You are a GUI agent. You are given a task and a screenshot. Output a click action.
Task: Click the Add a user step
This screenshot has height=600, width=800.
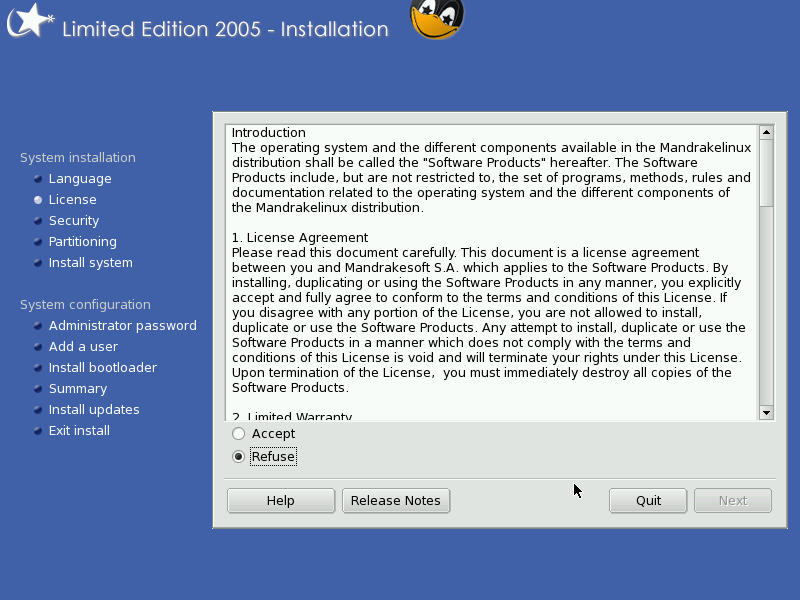pyautogui.click(x=83, y=346)
